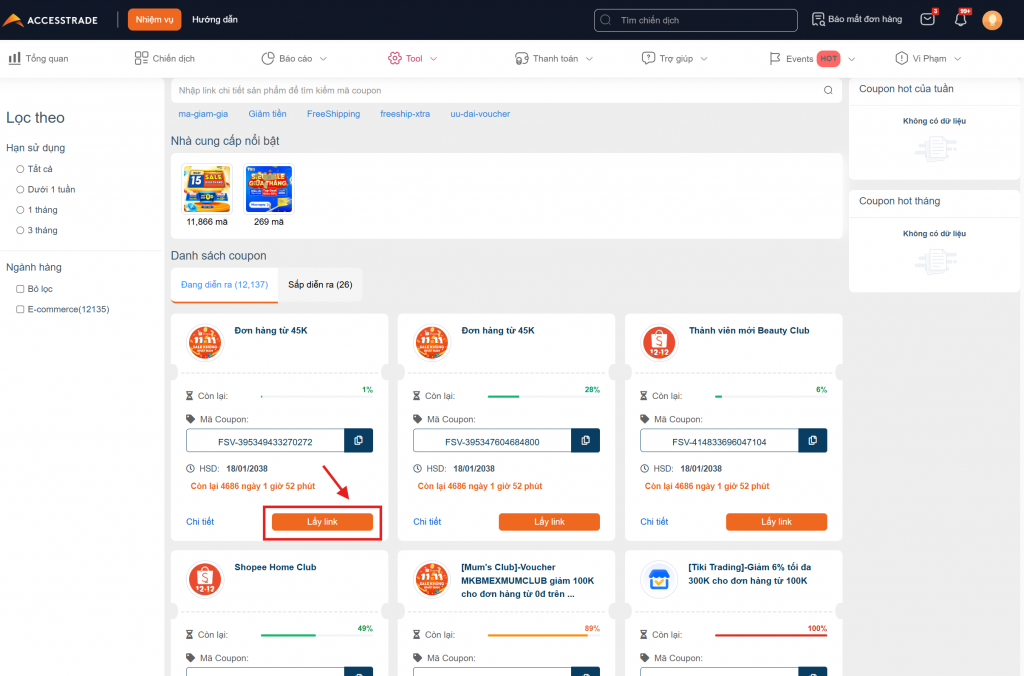
Task: Click the Trợ giúp help bubble icon
Action: 648,58
